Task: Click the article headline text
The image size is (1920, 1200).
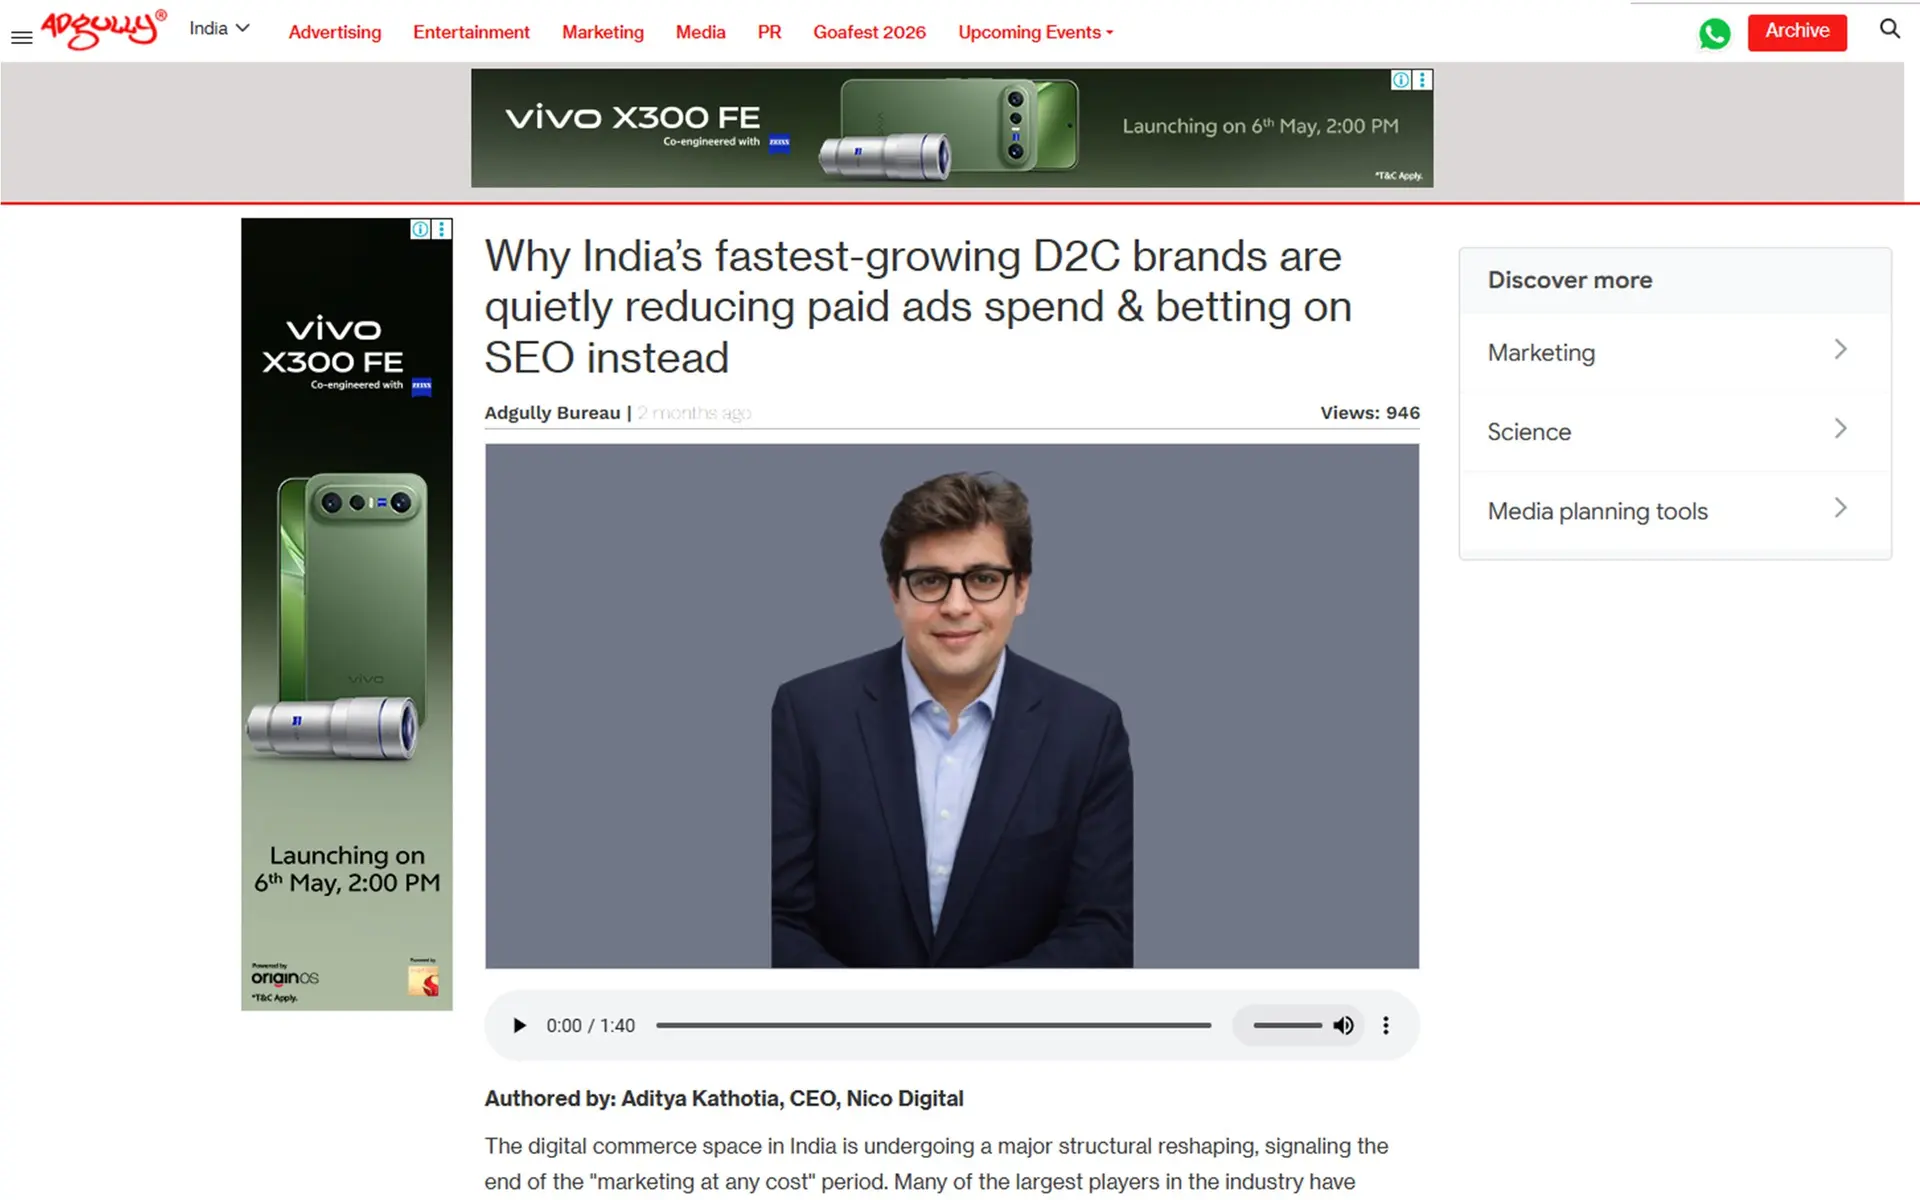Action: coord(918,306)
